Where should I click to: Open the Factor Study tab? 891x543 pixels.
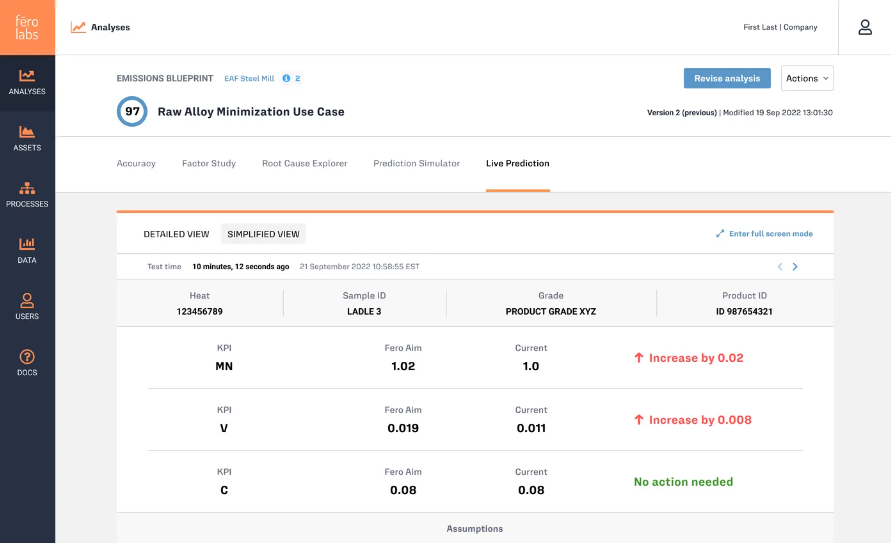tap(209, 164)
